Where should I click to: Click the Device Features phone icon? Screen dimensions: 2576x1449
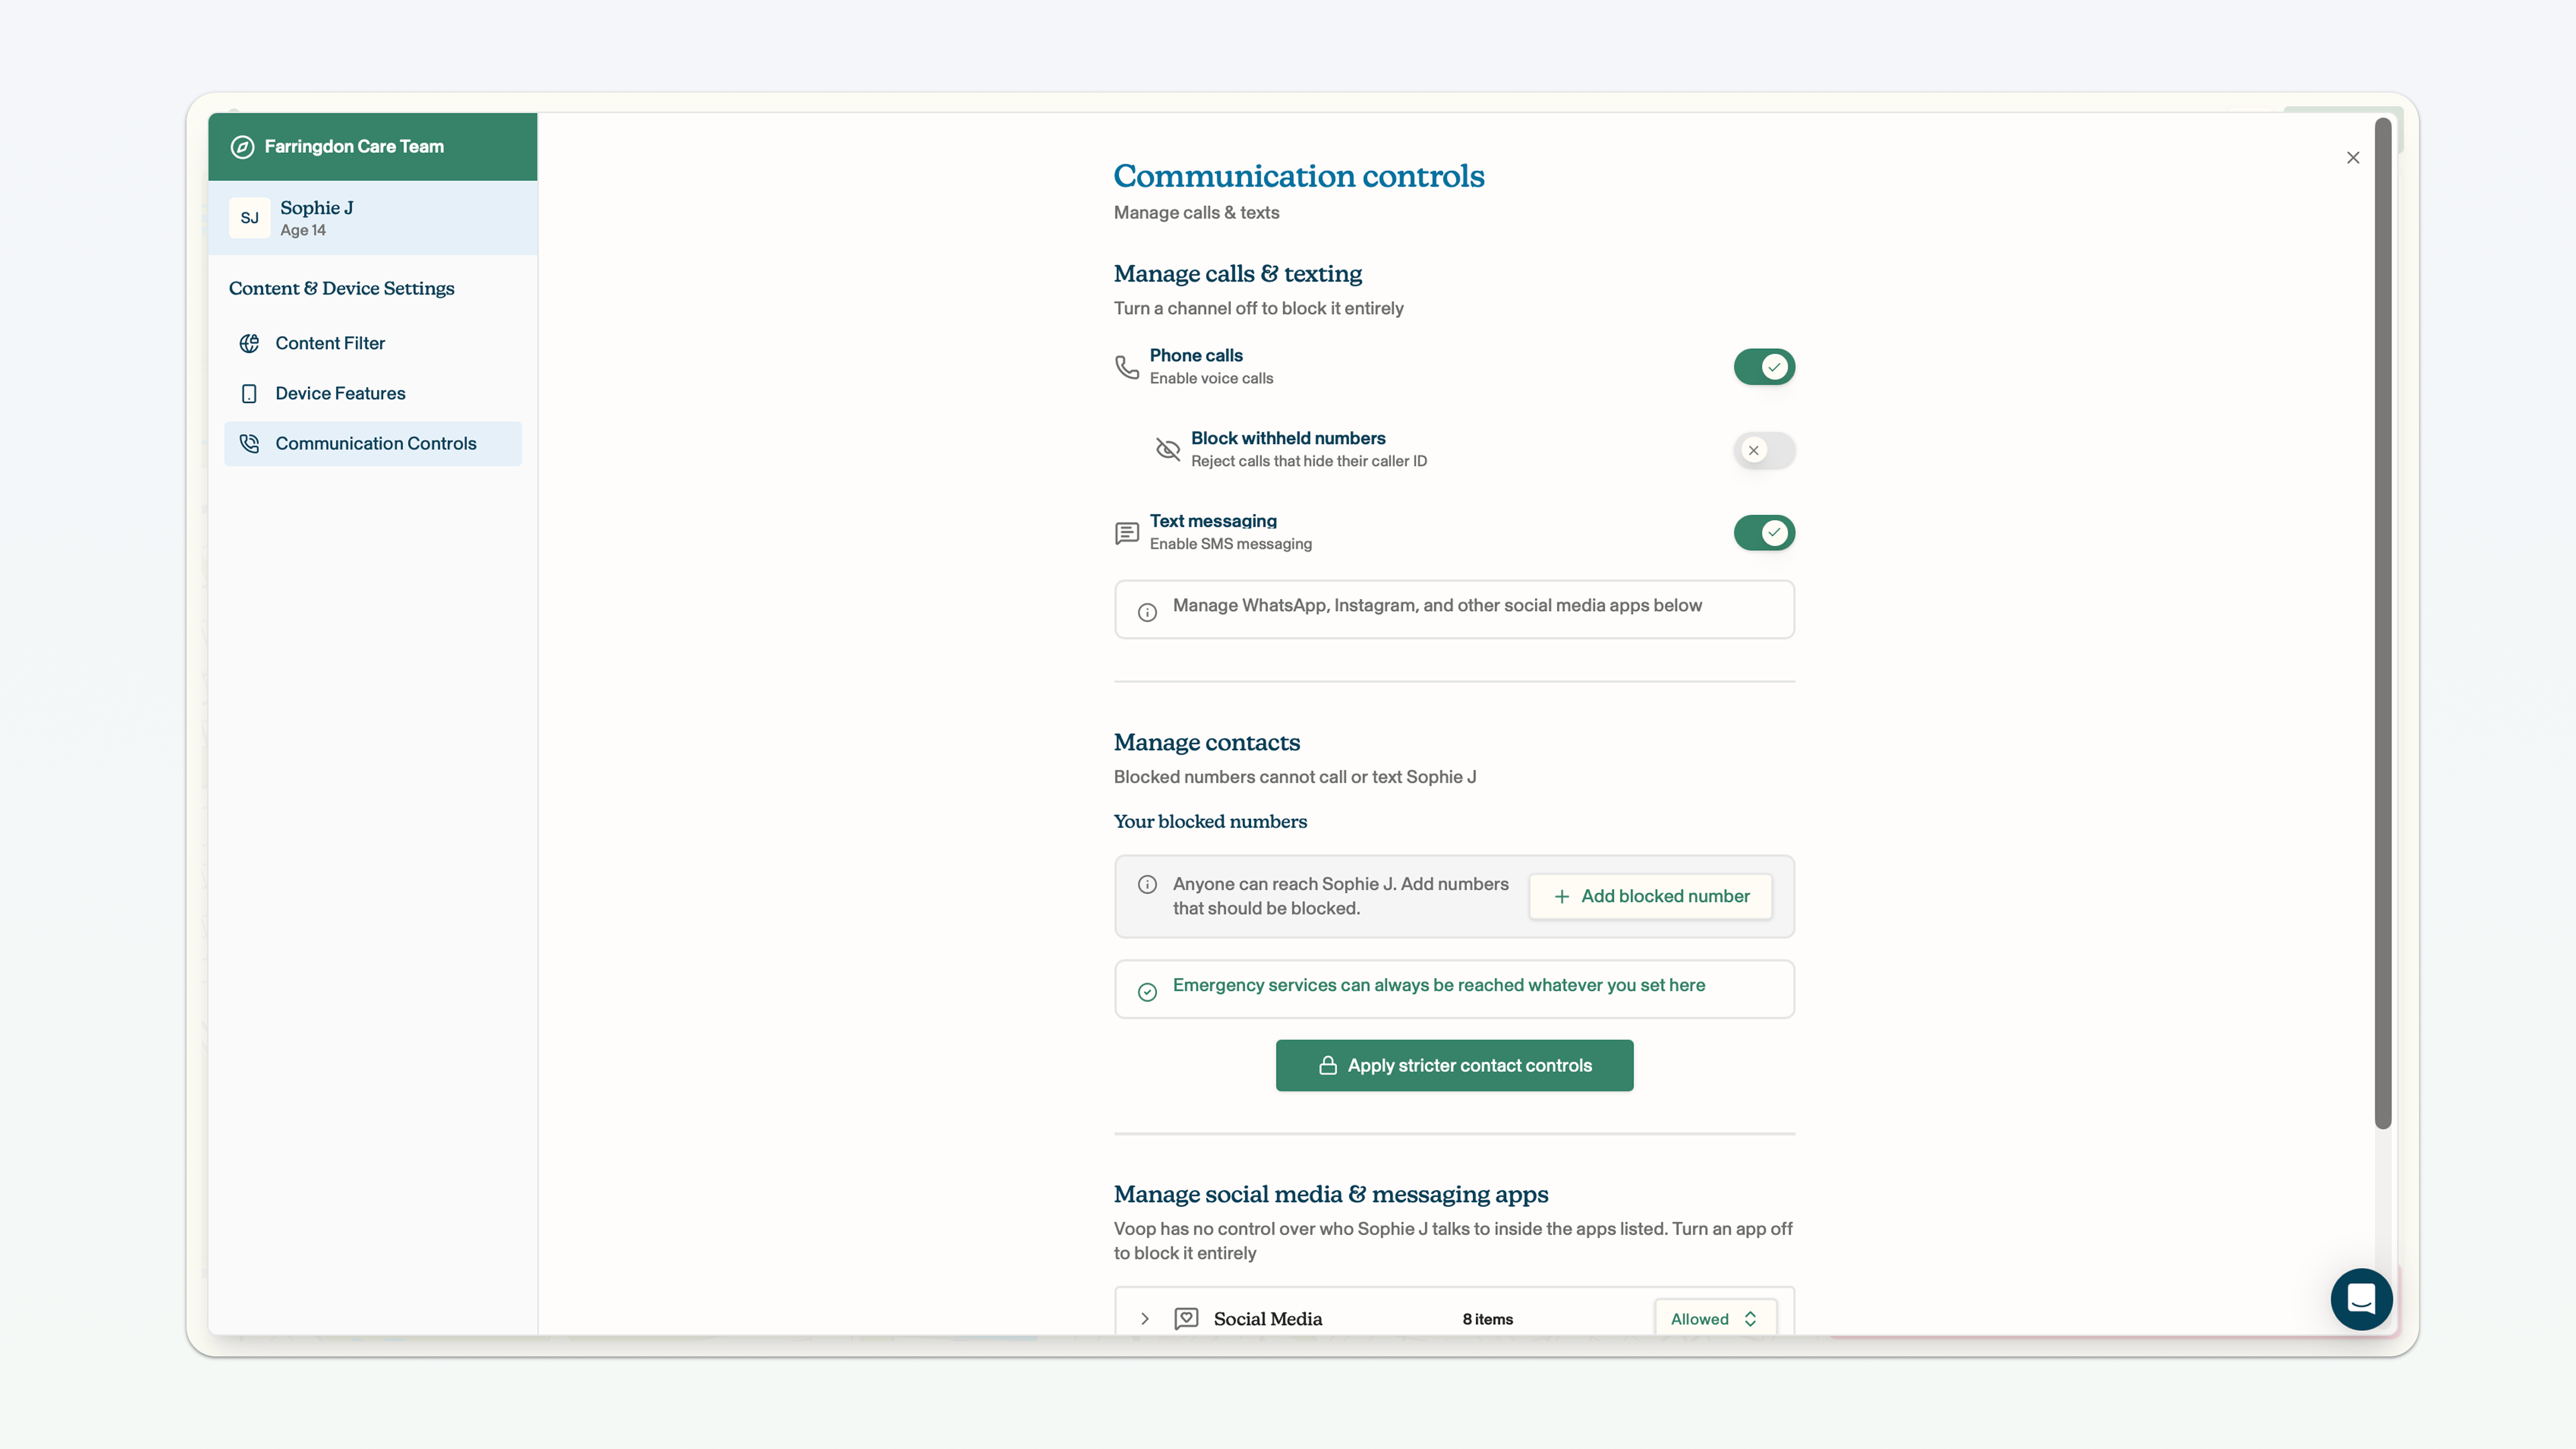pyautogui.click(x=249, y=394)
